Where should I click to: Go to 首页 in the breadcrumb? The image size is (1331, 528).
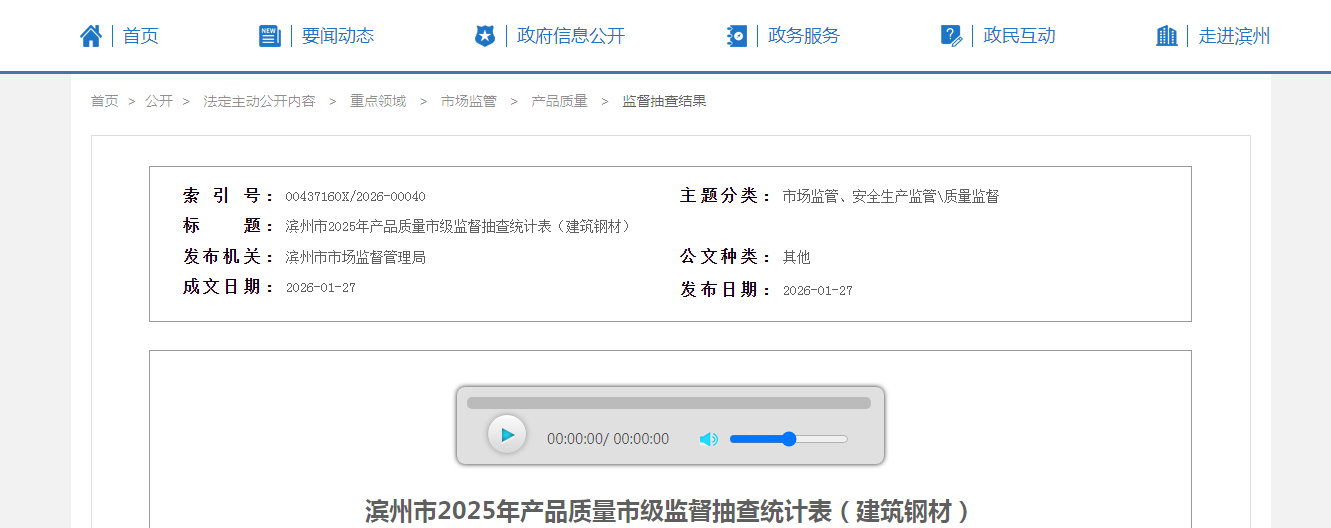105,101
